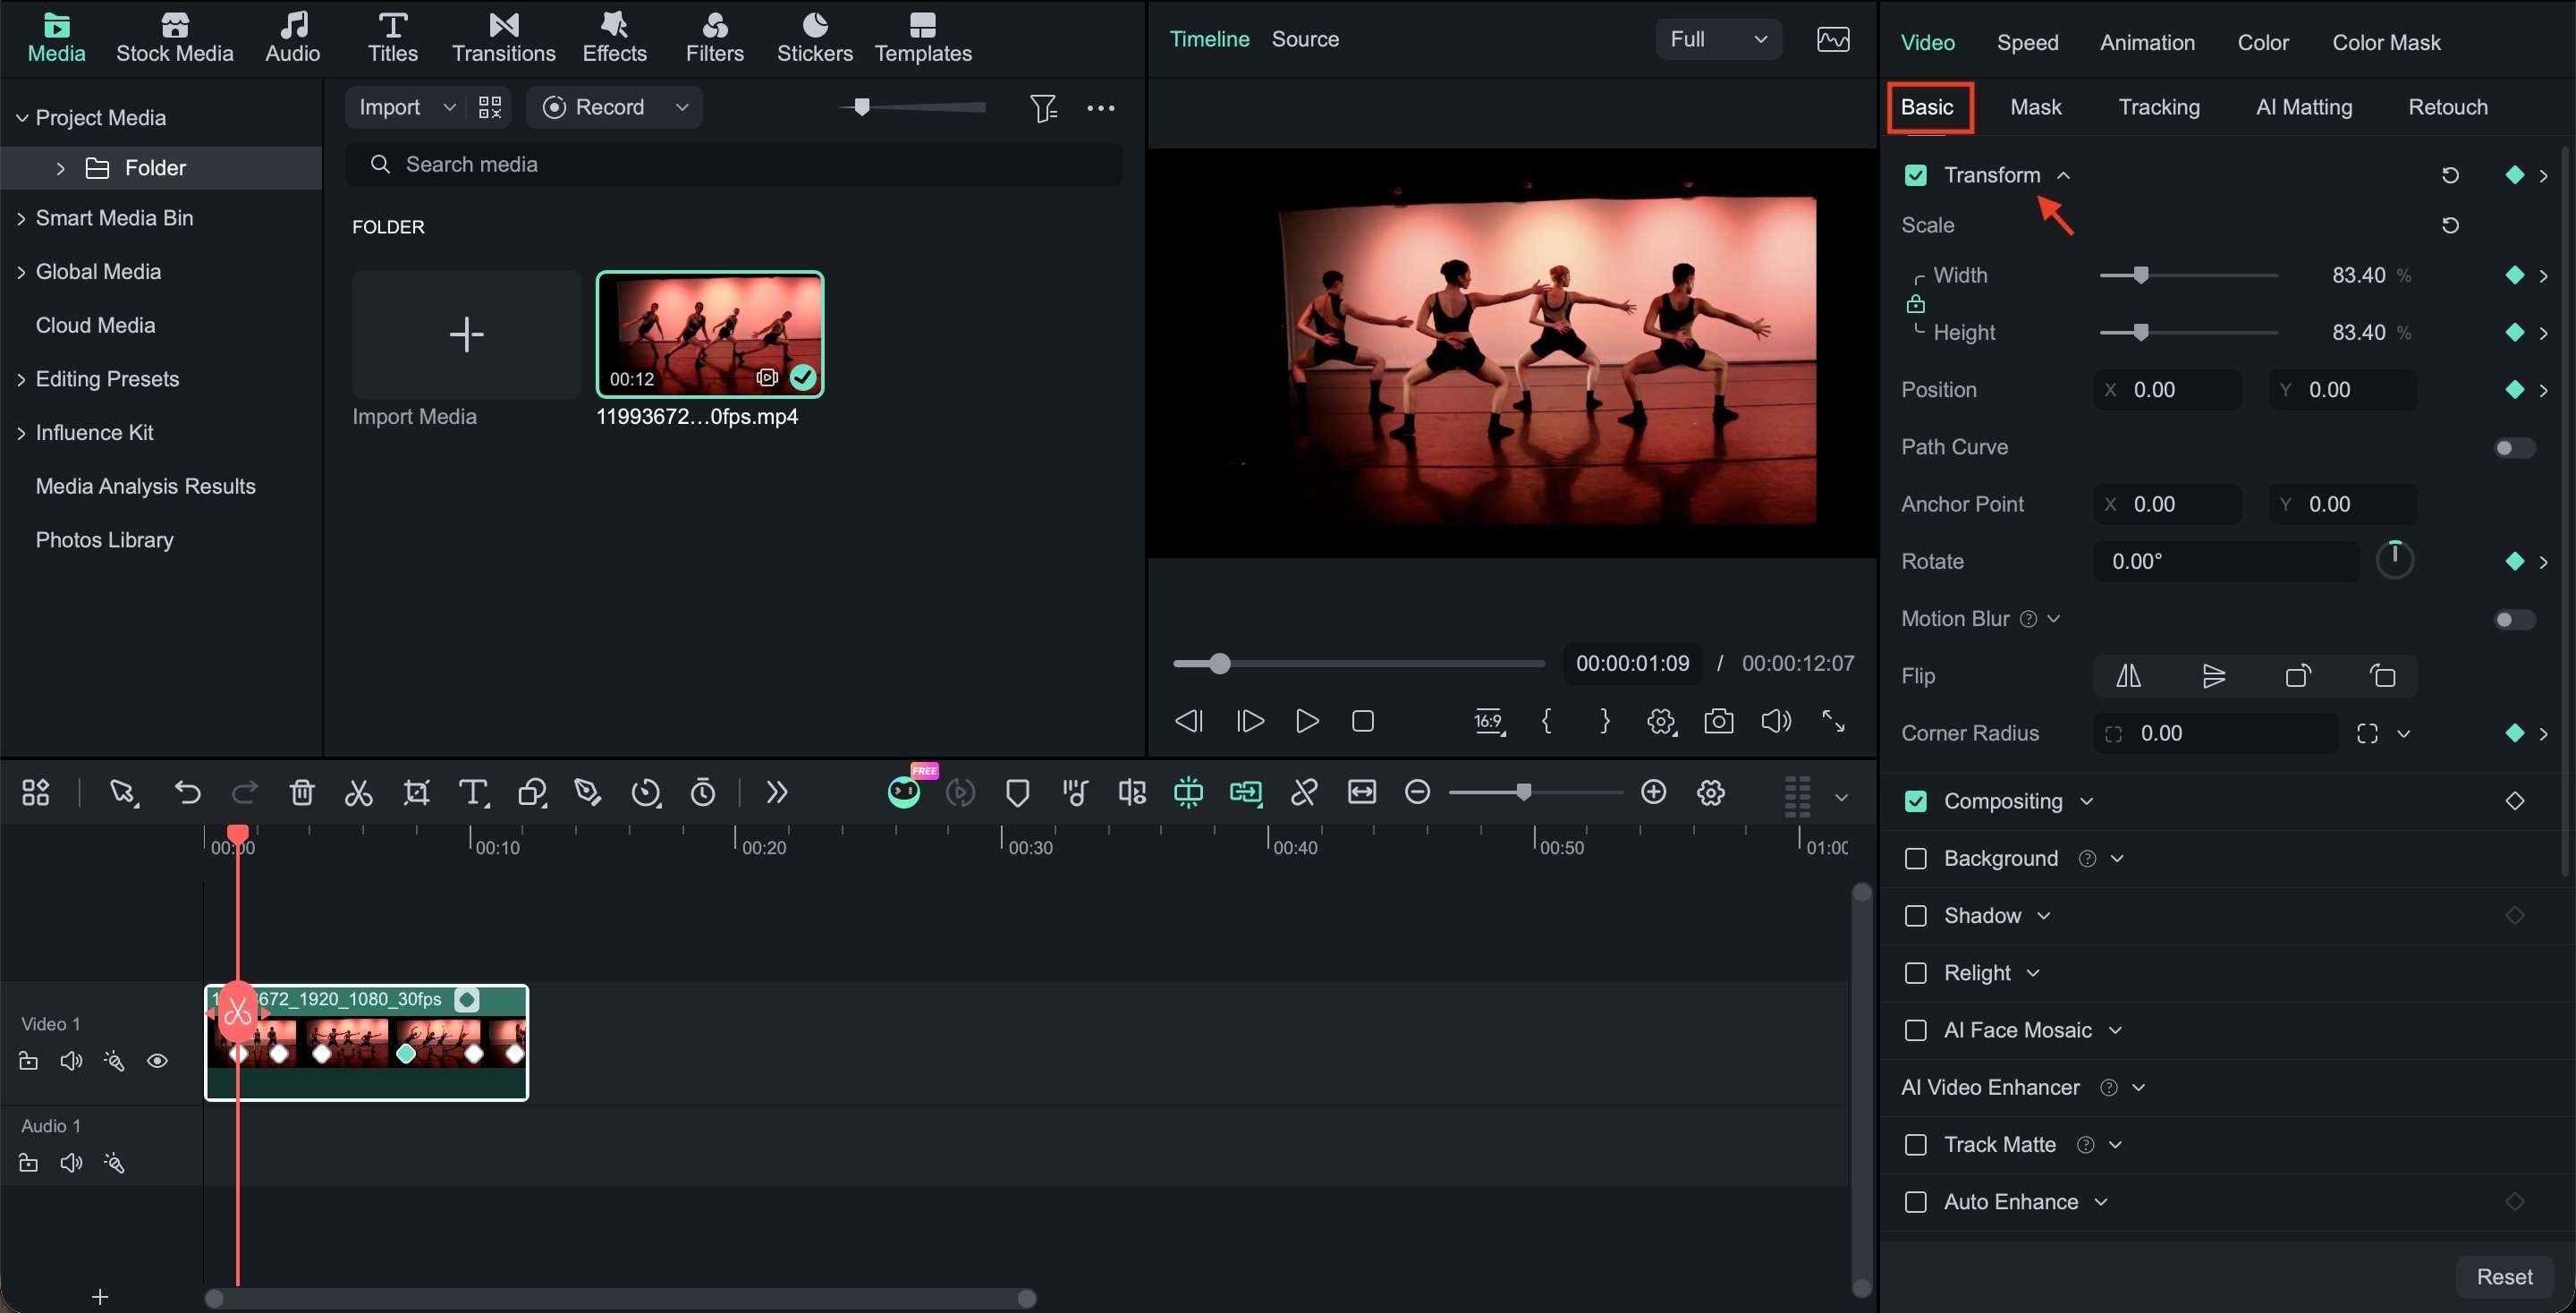Select the 11993672...0fps.mp4 media thumbnail
This screenshot has height=1313, width=2576.
(709, 334)
